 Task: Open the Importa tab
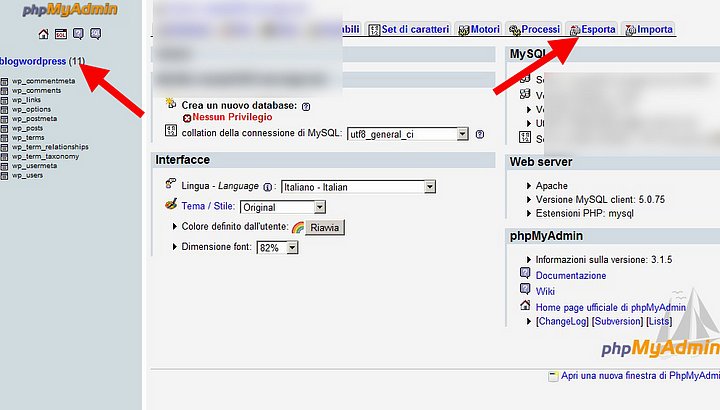point(649,29)
